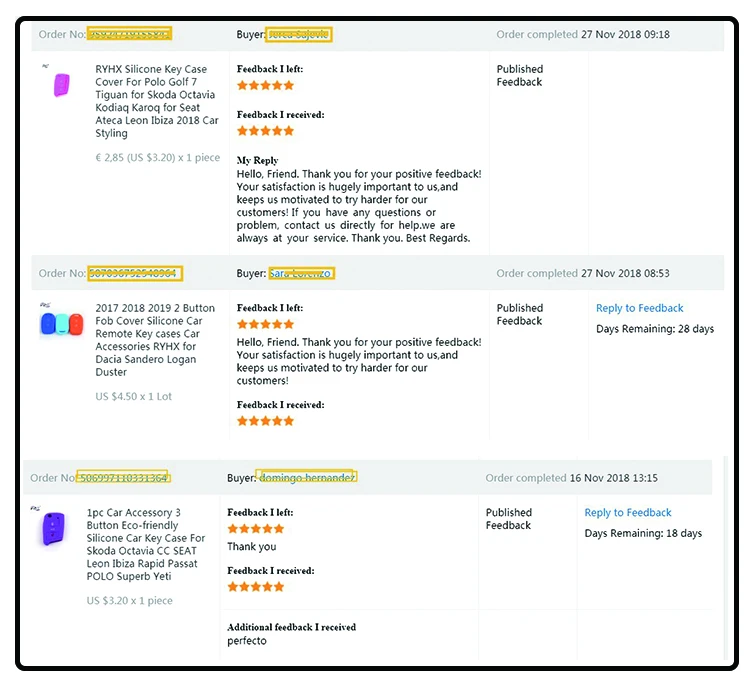Click Feedback I received stars for Fob Cover order

point(265,421)
